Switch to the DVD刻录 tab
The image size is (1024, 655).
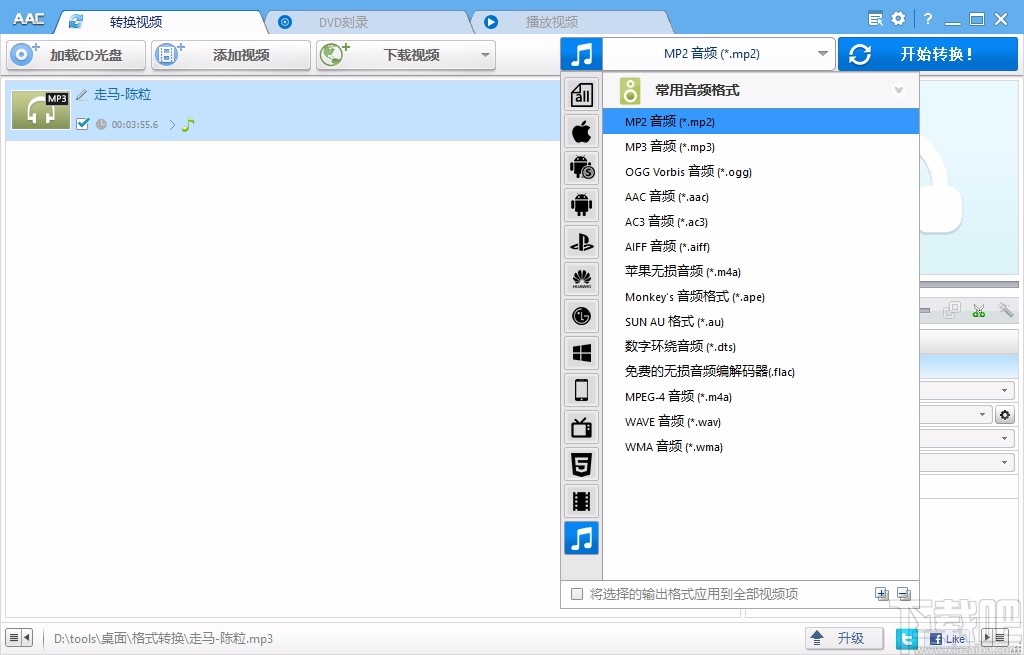[345, 20]
